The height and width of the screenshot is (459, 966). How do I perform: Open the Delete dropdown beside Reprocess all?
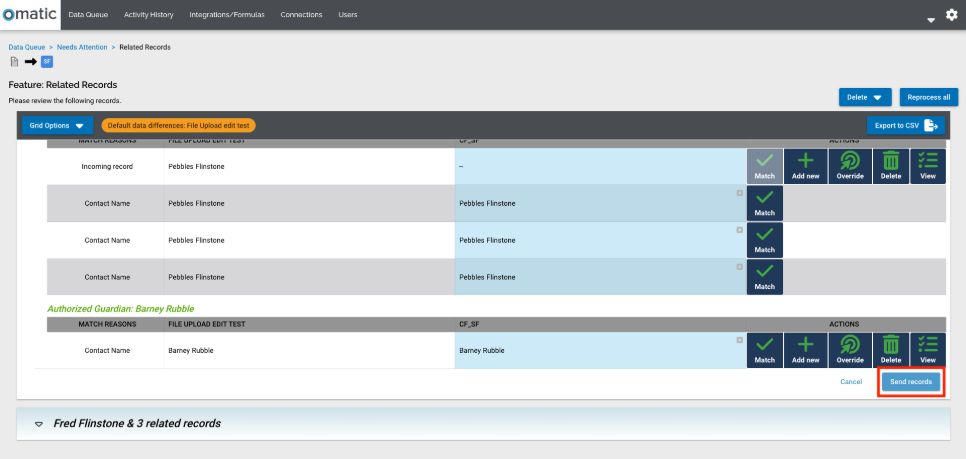(x=864, y=97)
